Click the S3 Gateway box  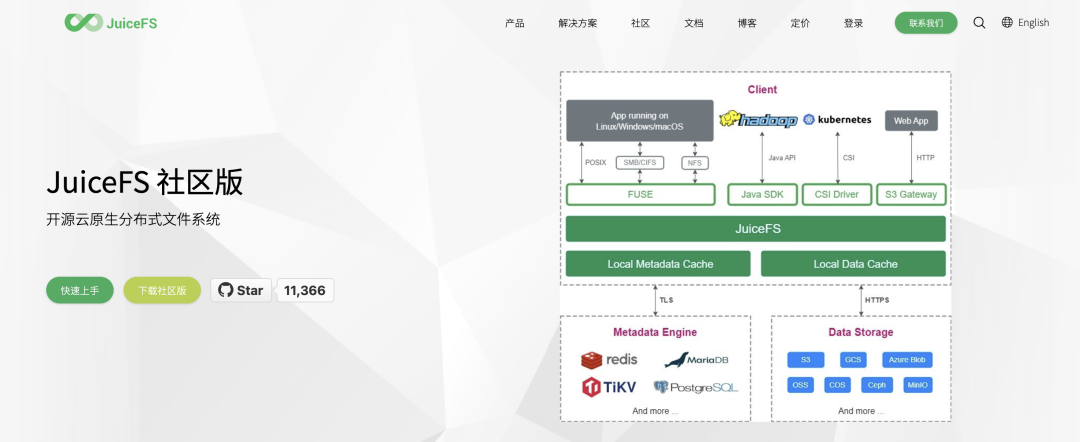pos(911,194)
